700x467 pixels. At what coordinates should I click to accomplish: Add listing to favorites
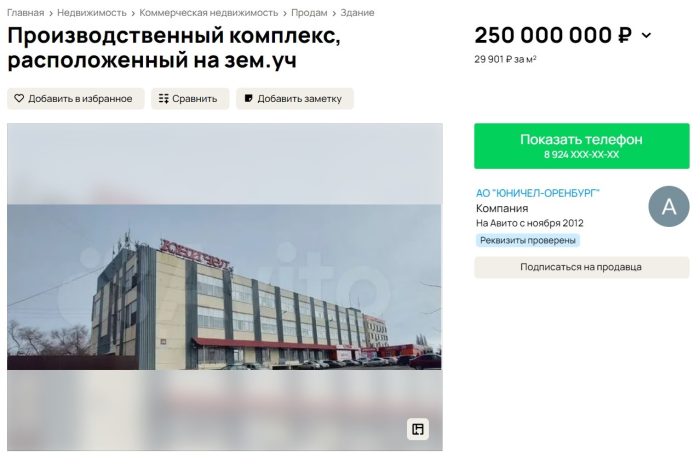[76, 99]
